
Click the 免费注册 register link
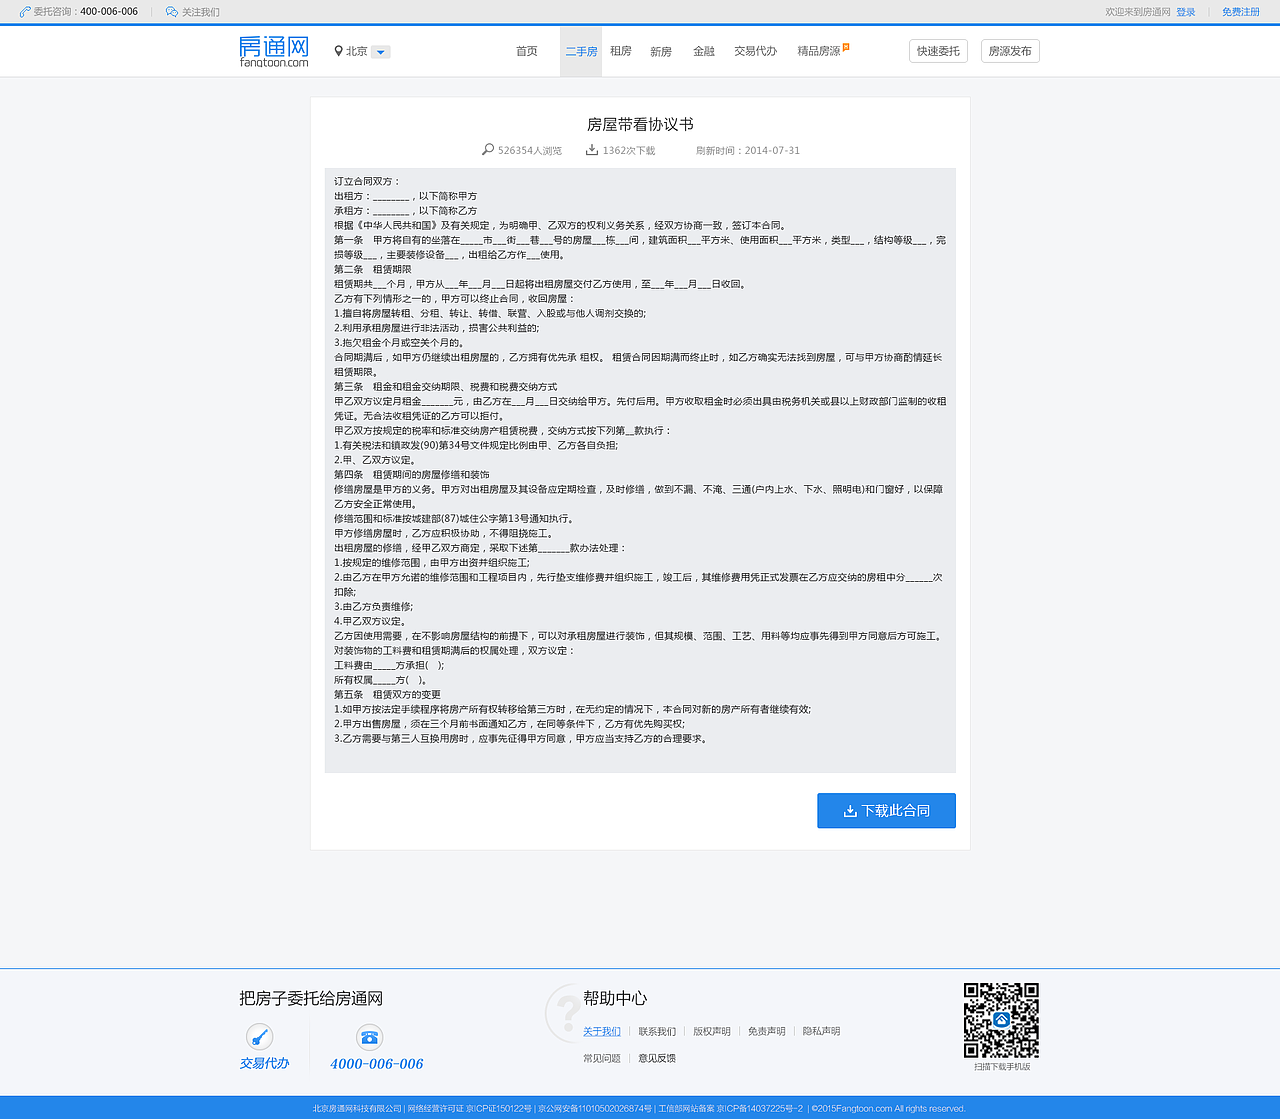tap(1241, 12)
